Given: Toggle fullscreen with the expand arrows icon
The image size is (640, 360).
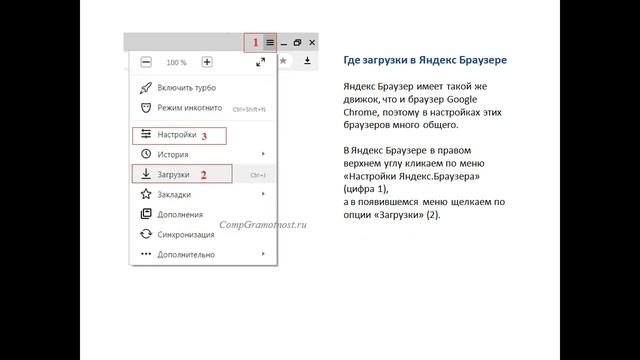Looking at the screenshot, I should (x=260, y=62).
